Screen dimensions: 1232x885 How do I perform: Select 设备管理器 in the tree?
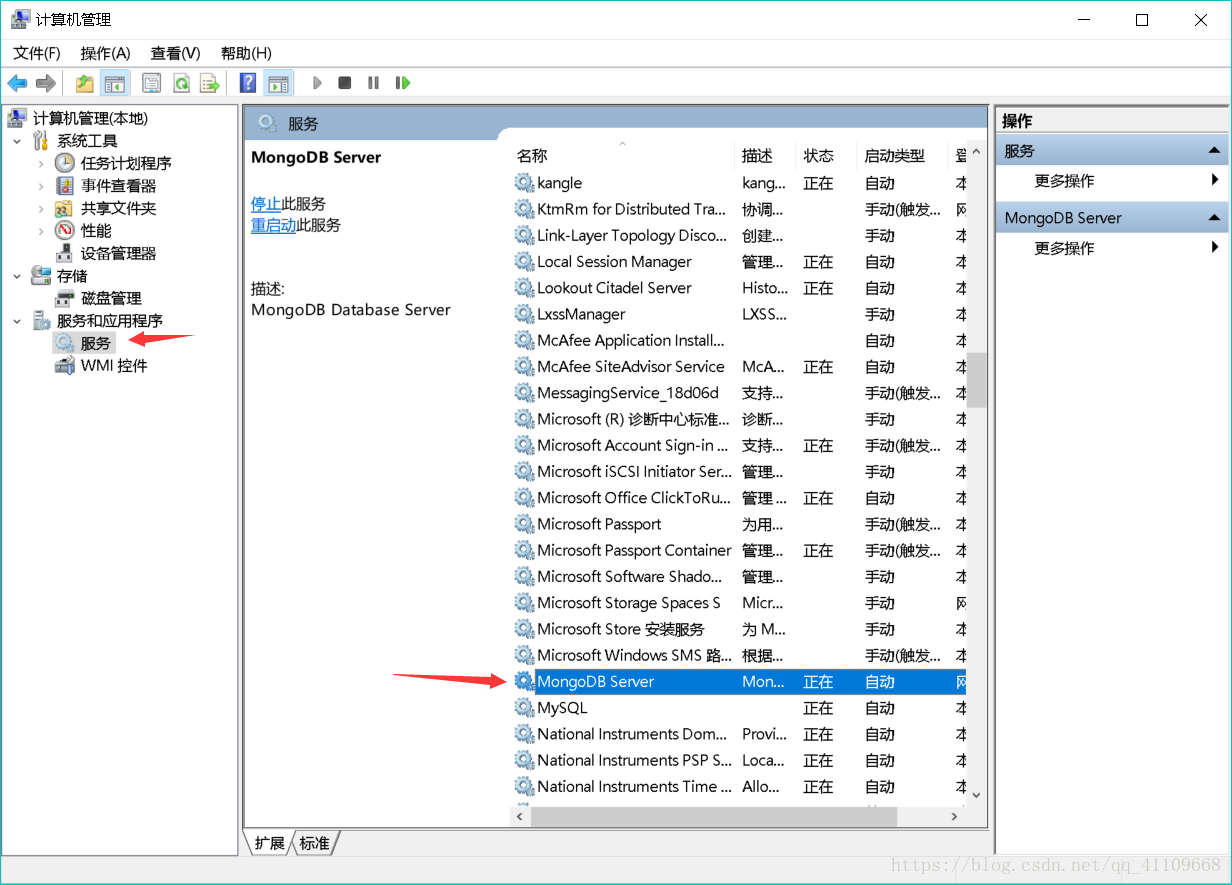[119, 253]
